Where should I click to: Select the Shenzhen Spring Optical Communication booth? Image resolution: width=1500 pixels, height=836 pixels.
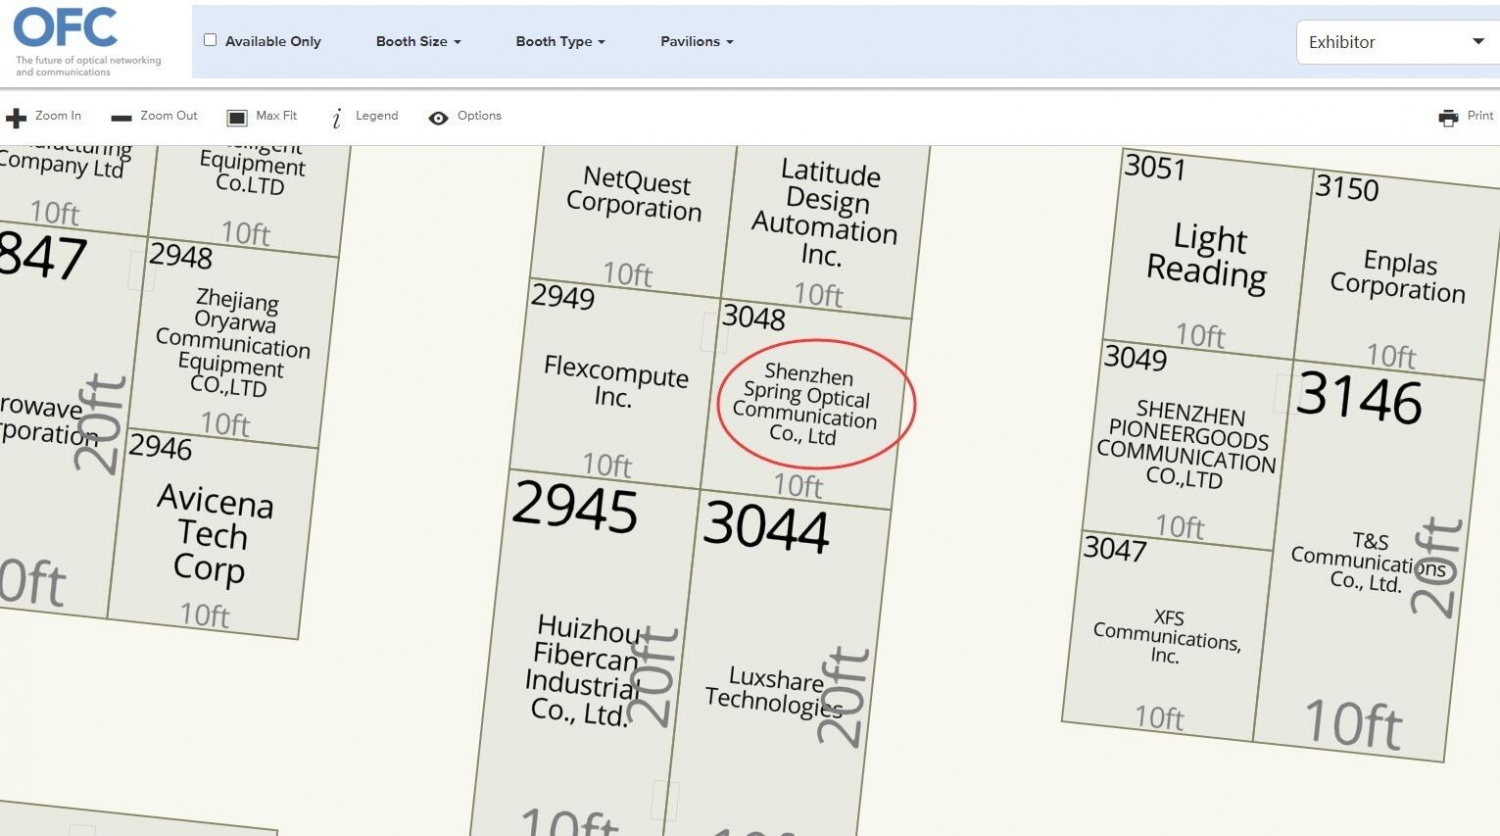[806, 405]
